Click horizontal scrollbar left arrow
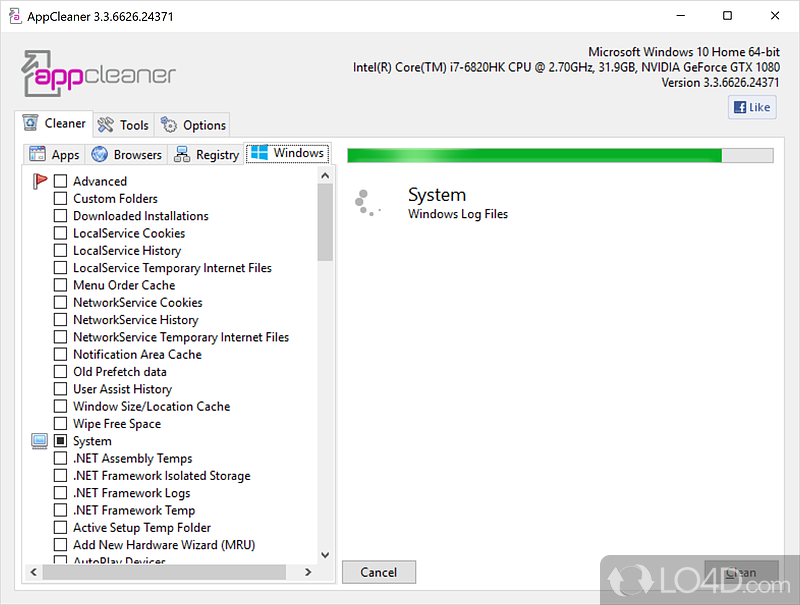 (34, 572)
